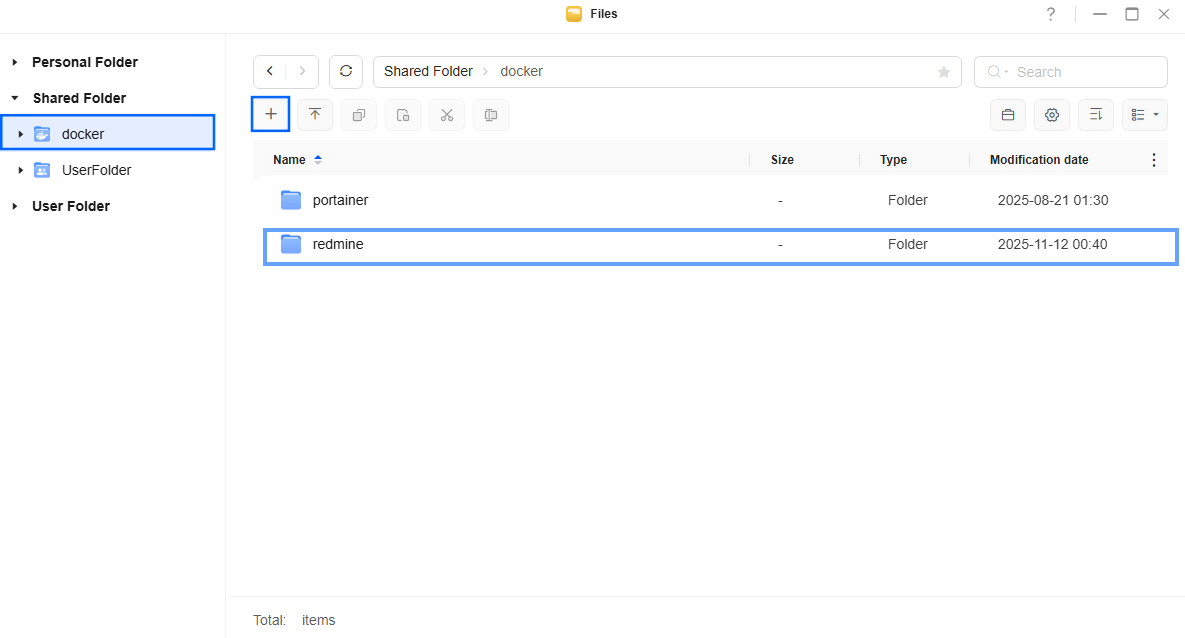Click the plus create new item button
Image resolution: width=1185 pixels, height=638 pixels.
coord(270,115)
